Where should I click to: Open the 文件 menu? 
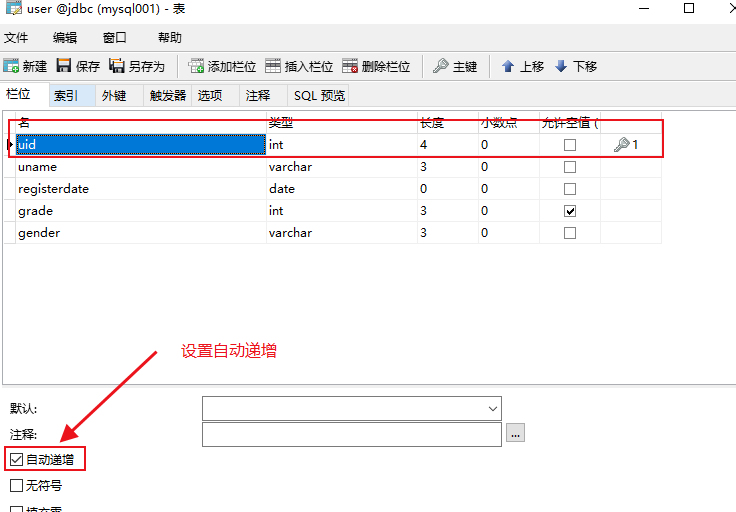(16, 38)
